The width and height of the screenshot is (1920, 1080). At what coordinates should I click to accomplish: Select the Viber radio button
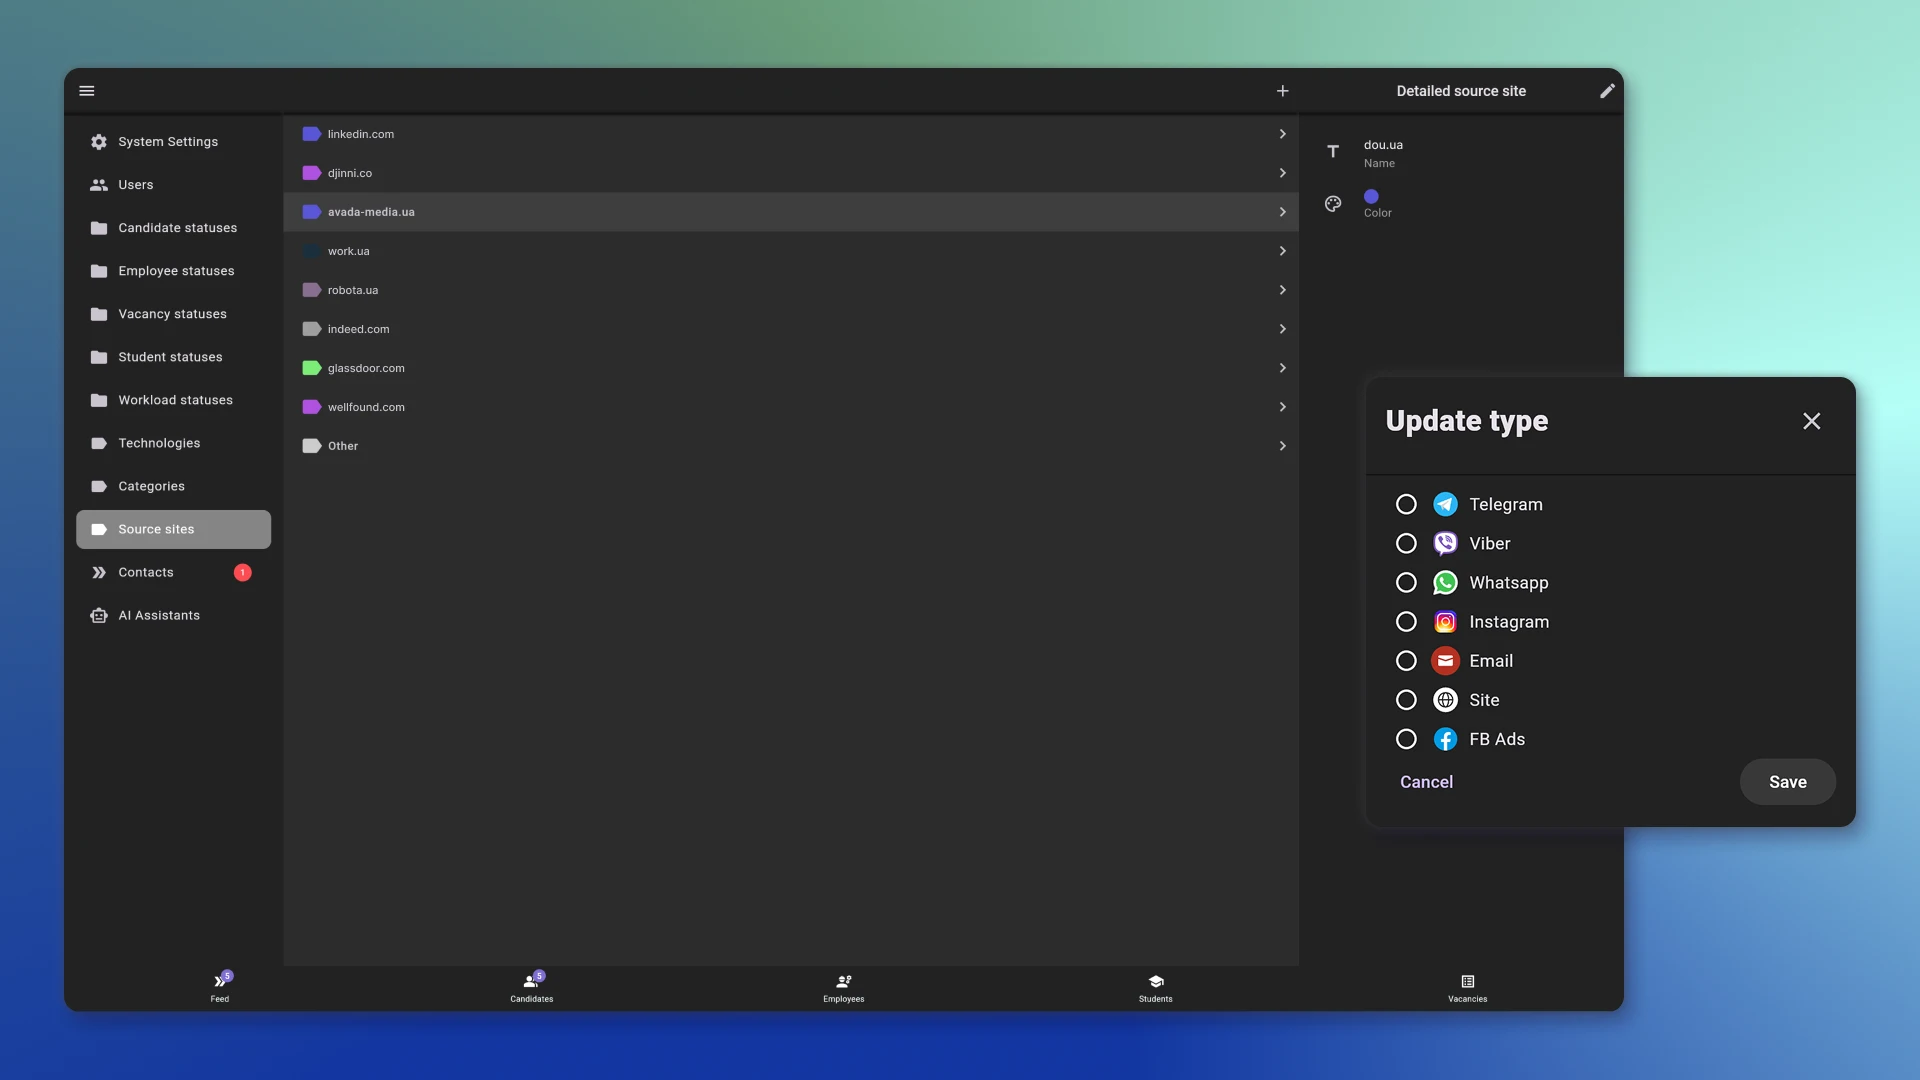click(x=1406, y=543)
